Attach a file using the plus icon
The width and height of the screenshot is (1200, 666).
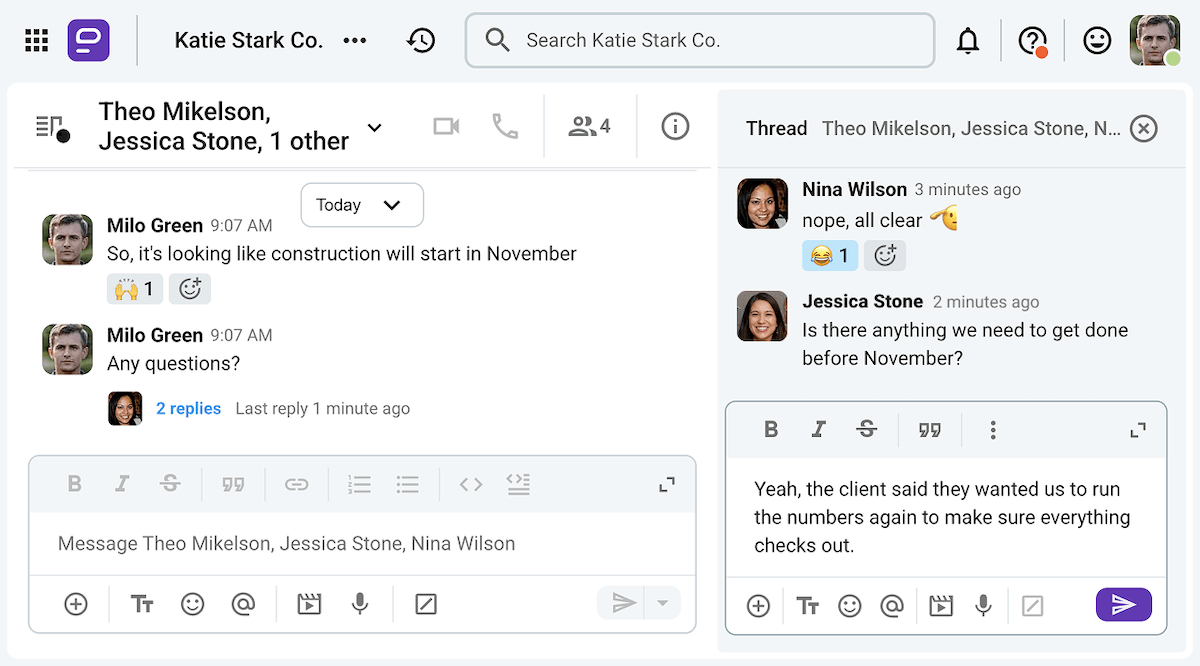click(75, 603)
